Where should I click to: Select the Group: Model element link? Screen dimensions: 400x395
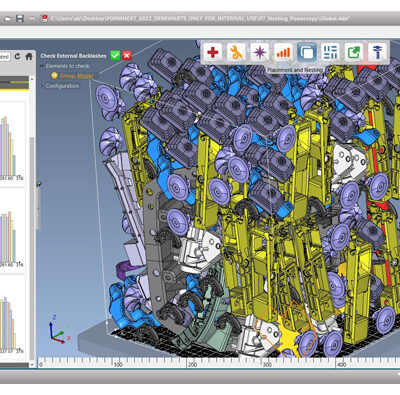pos(77,76)
